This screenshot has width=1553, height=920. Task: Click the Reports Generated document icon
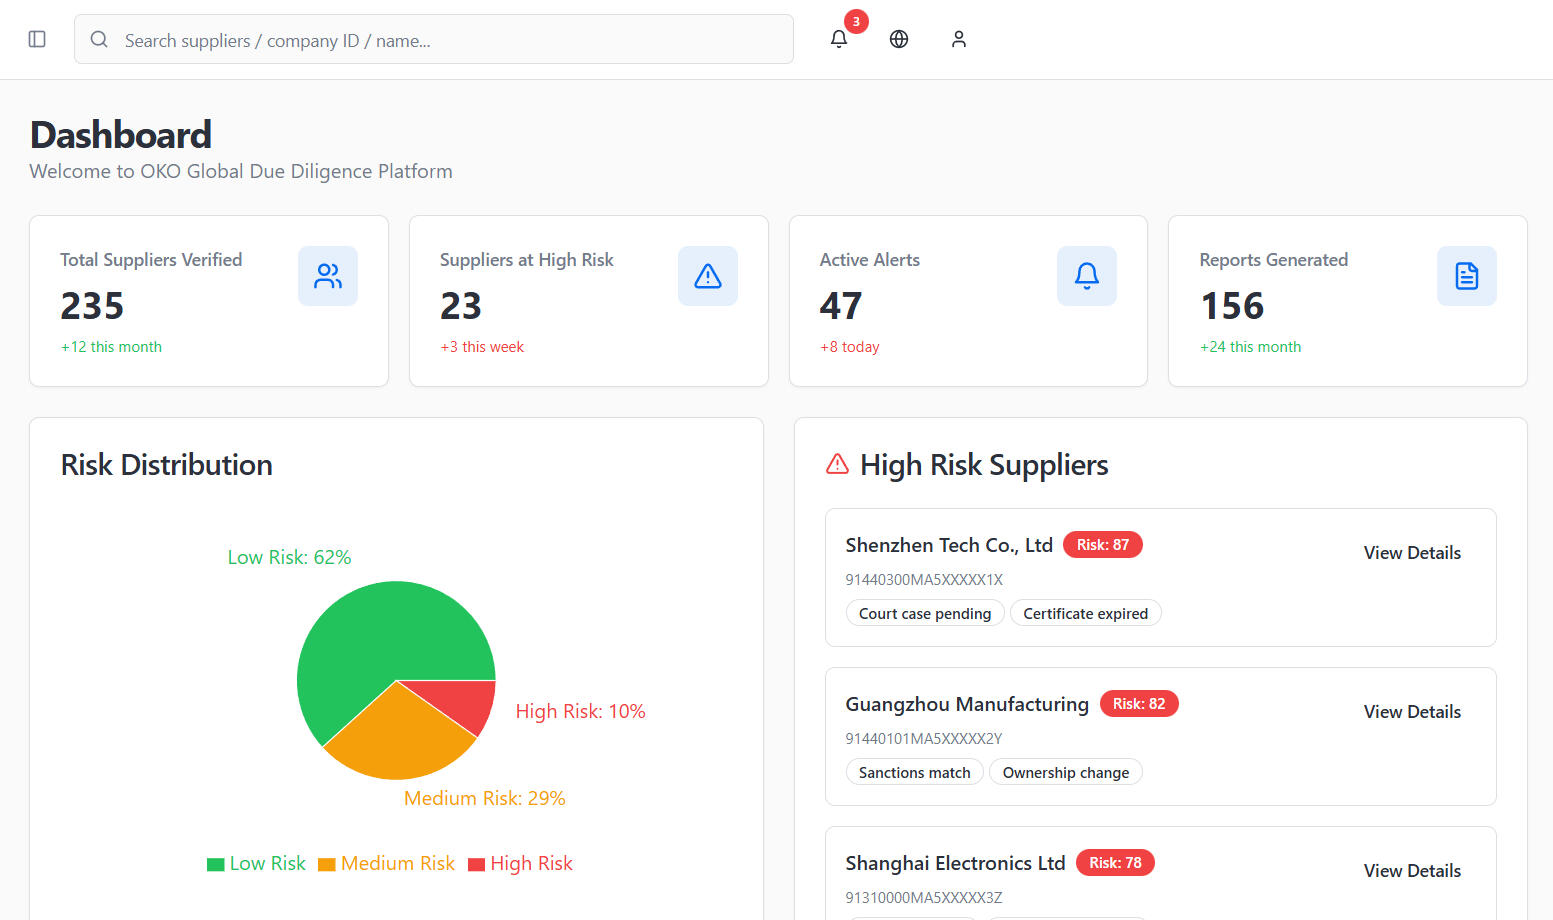(x=1467, y=276)
